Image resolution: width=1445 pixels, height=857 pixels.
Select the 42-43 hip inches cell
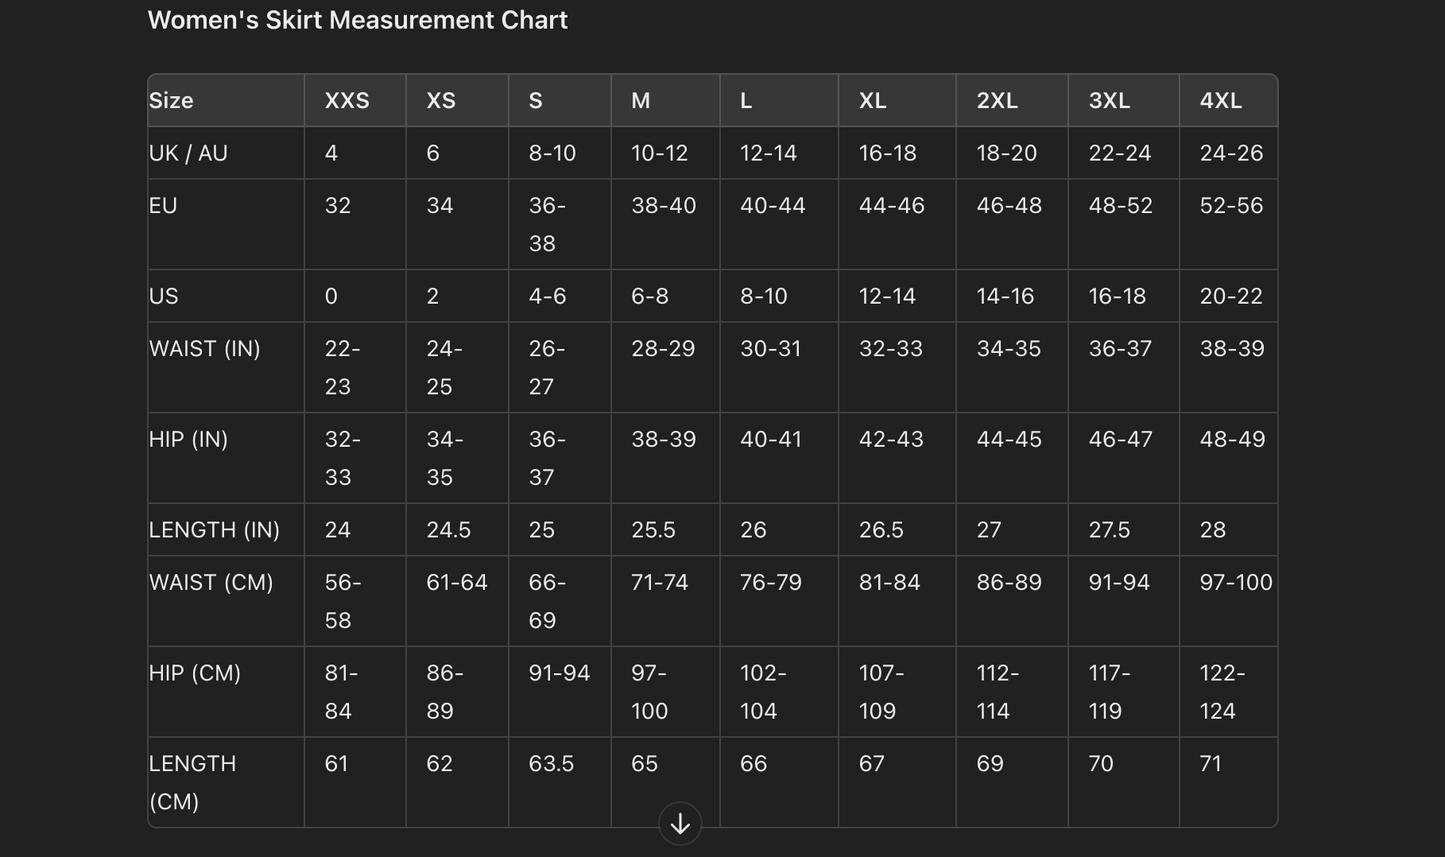coord(891,440)
